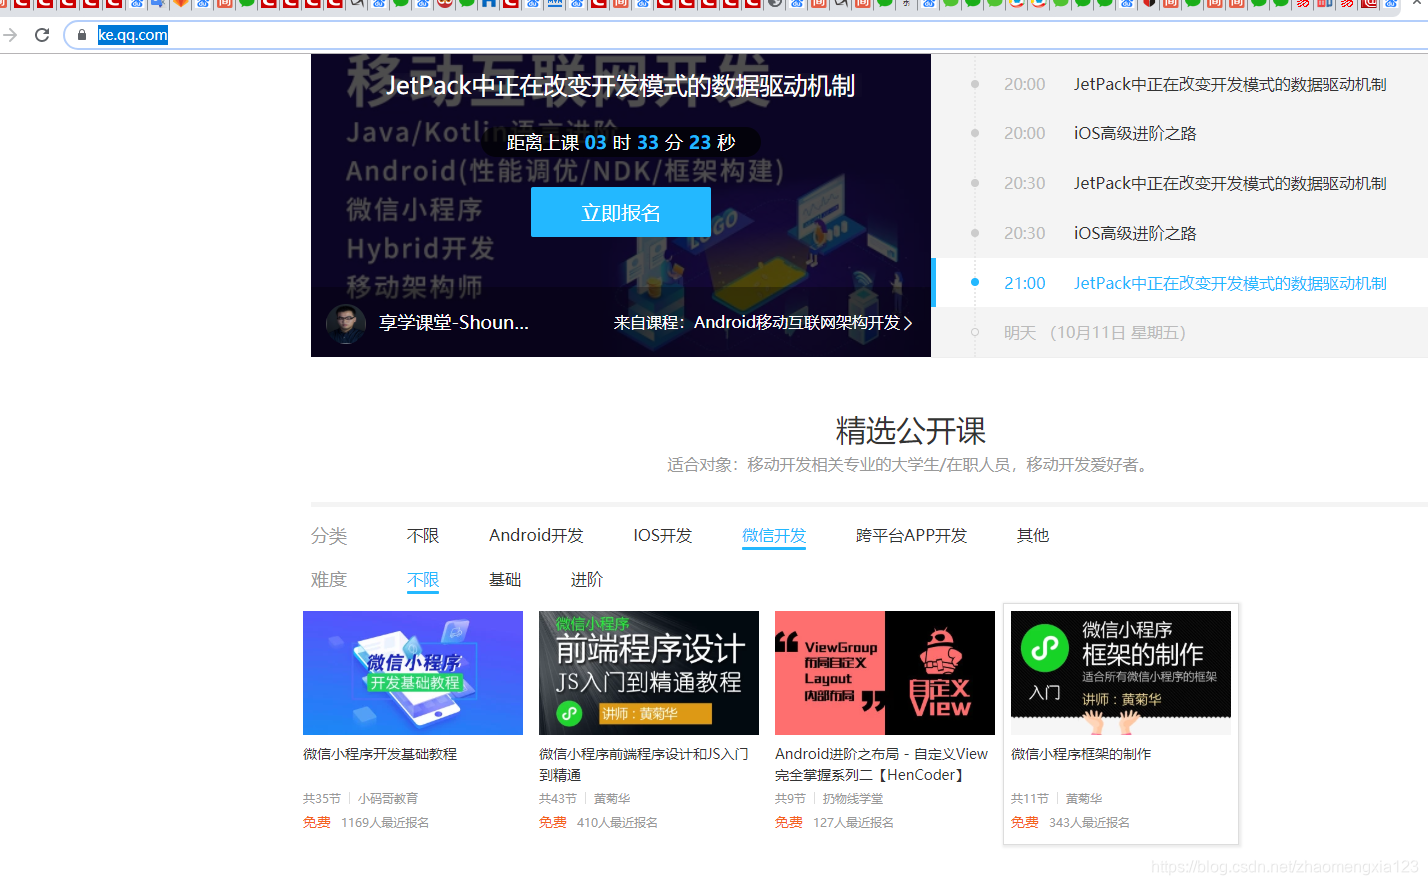This screenshot has width=1428, height=885.
Task: Open the 微信小程序开发基础教程 course thumbnail
Action: pyautogui.click(x=413, y=673)
